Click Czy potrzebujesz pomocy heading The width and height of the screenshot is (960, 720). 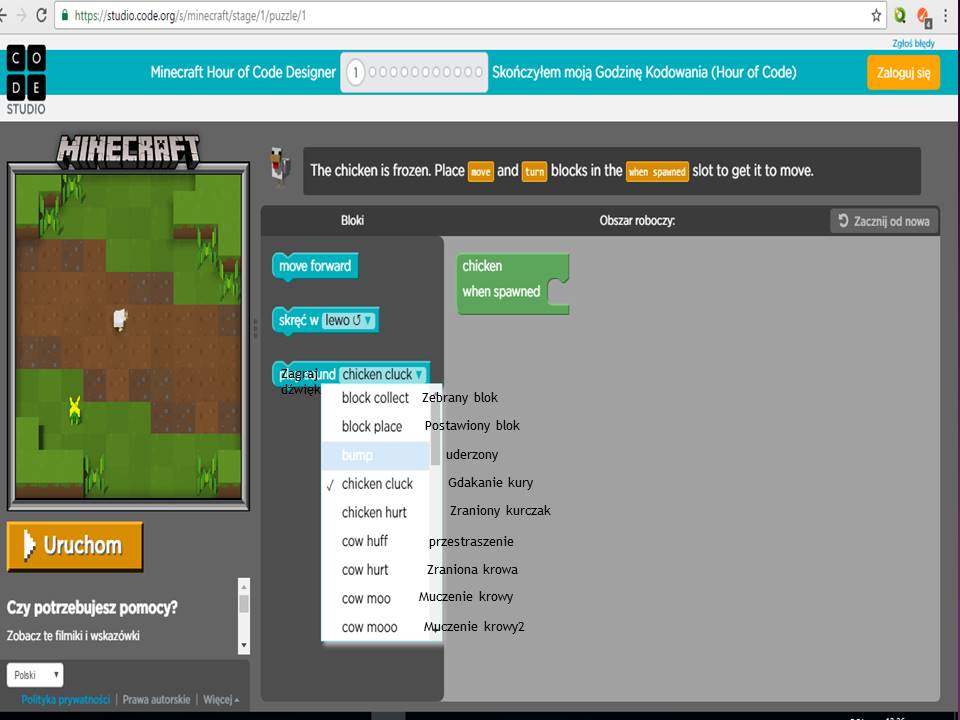(x=92, y=607)
